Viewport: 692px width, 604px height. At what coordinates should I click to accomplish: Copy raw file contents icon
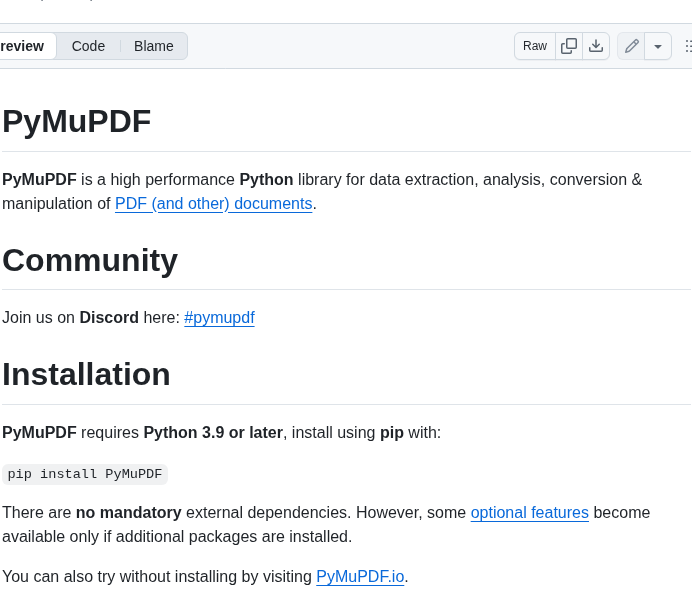[x=569, y=46]
